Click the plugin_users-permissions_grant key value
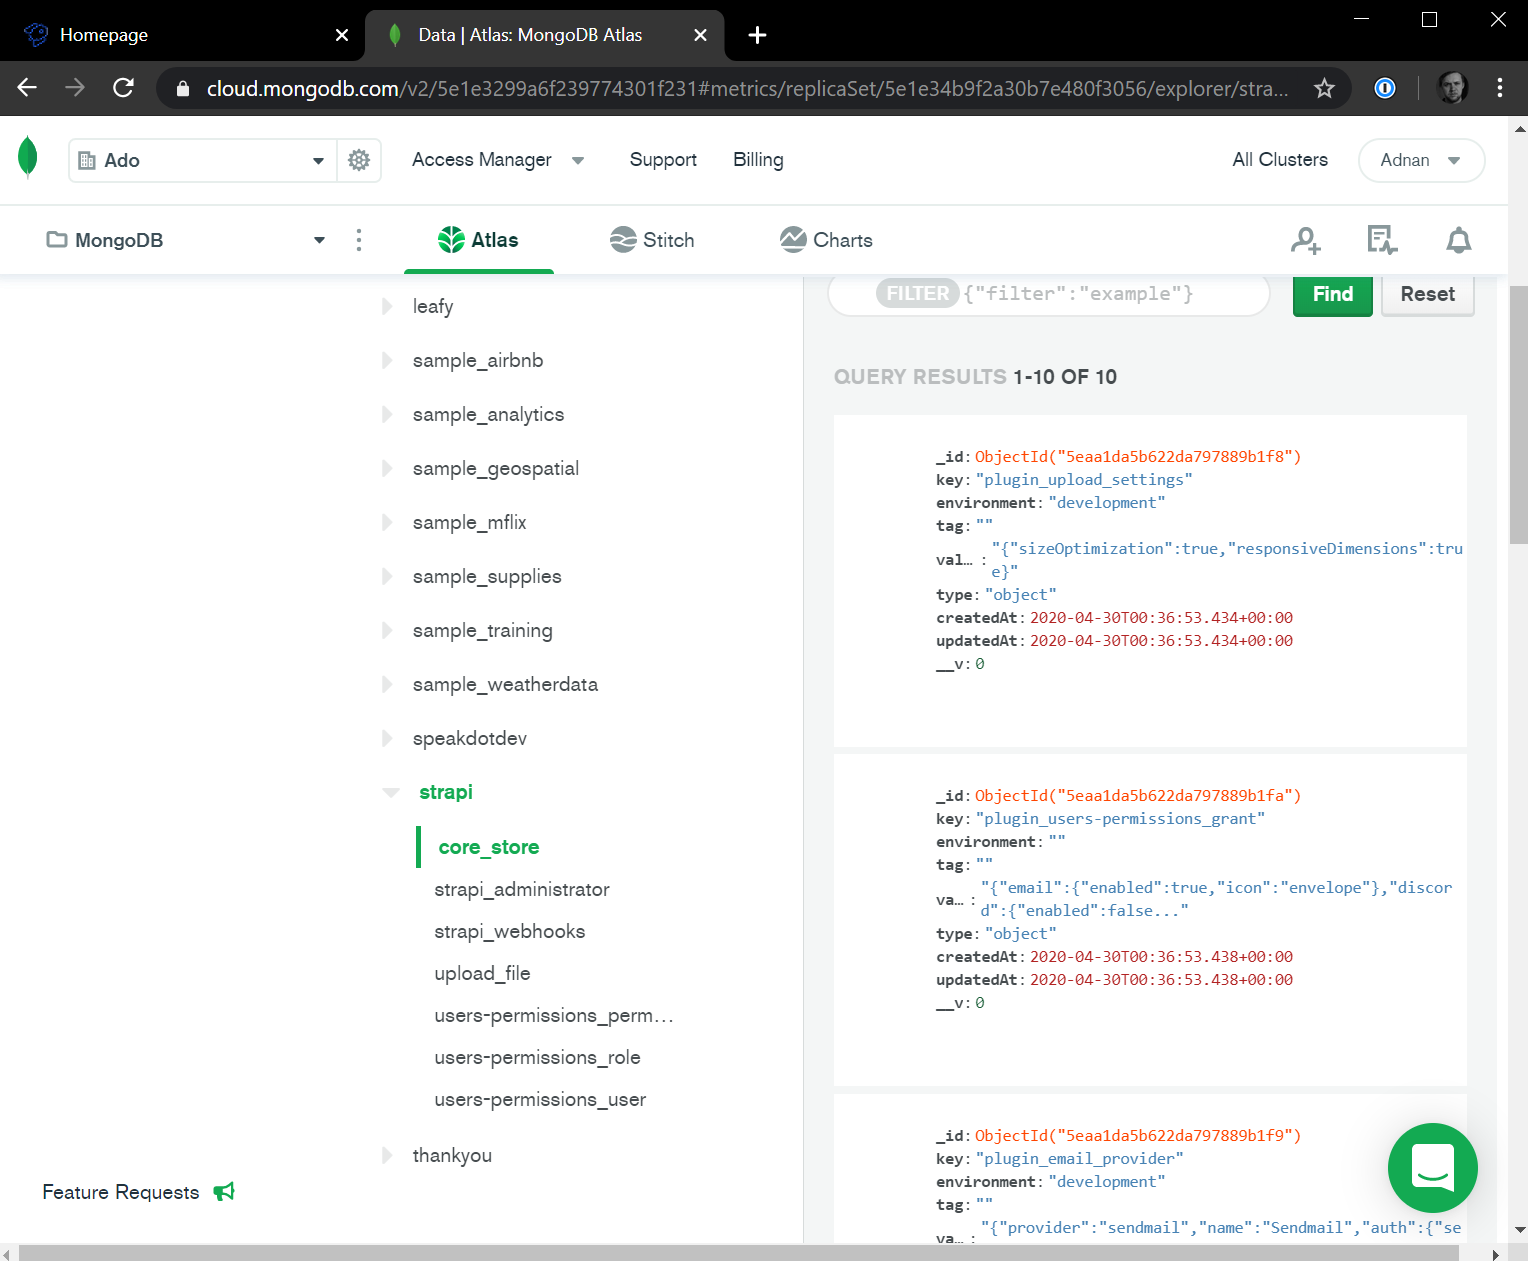This screenshot has width=1528, height=1261. pos(1120,819)
